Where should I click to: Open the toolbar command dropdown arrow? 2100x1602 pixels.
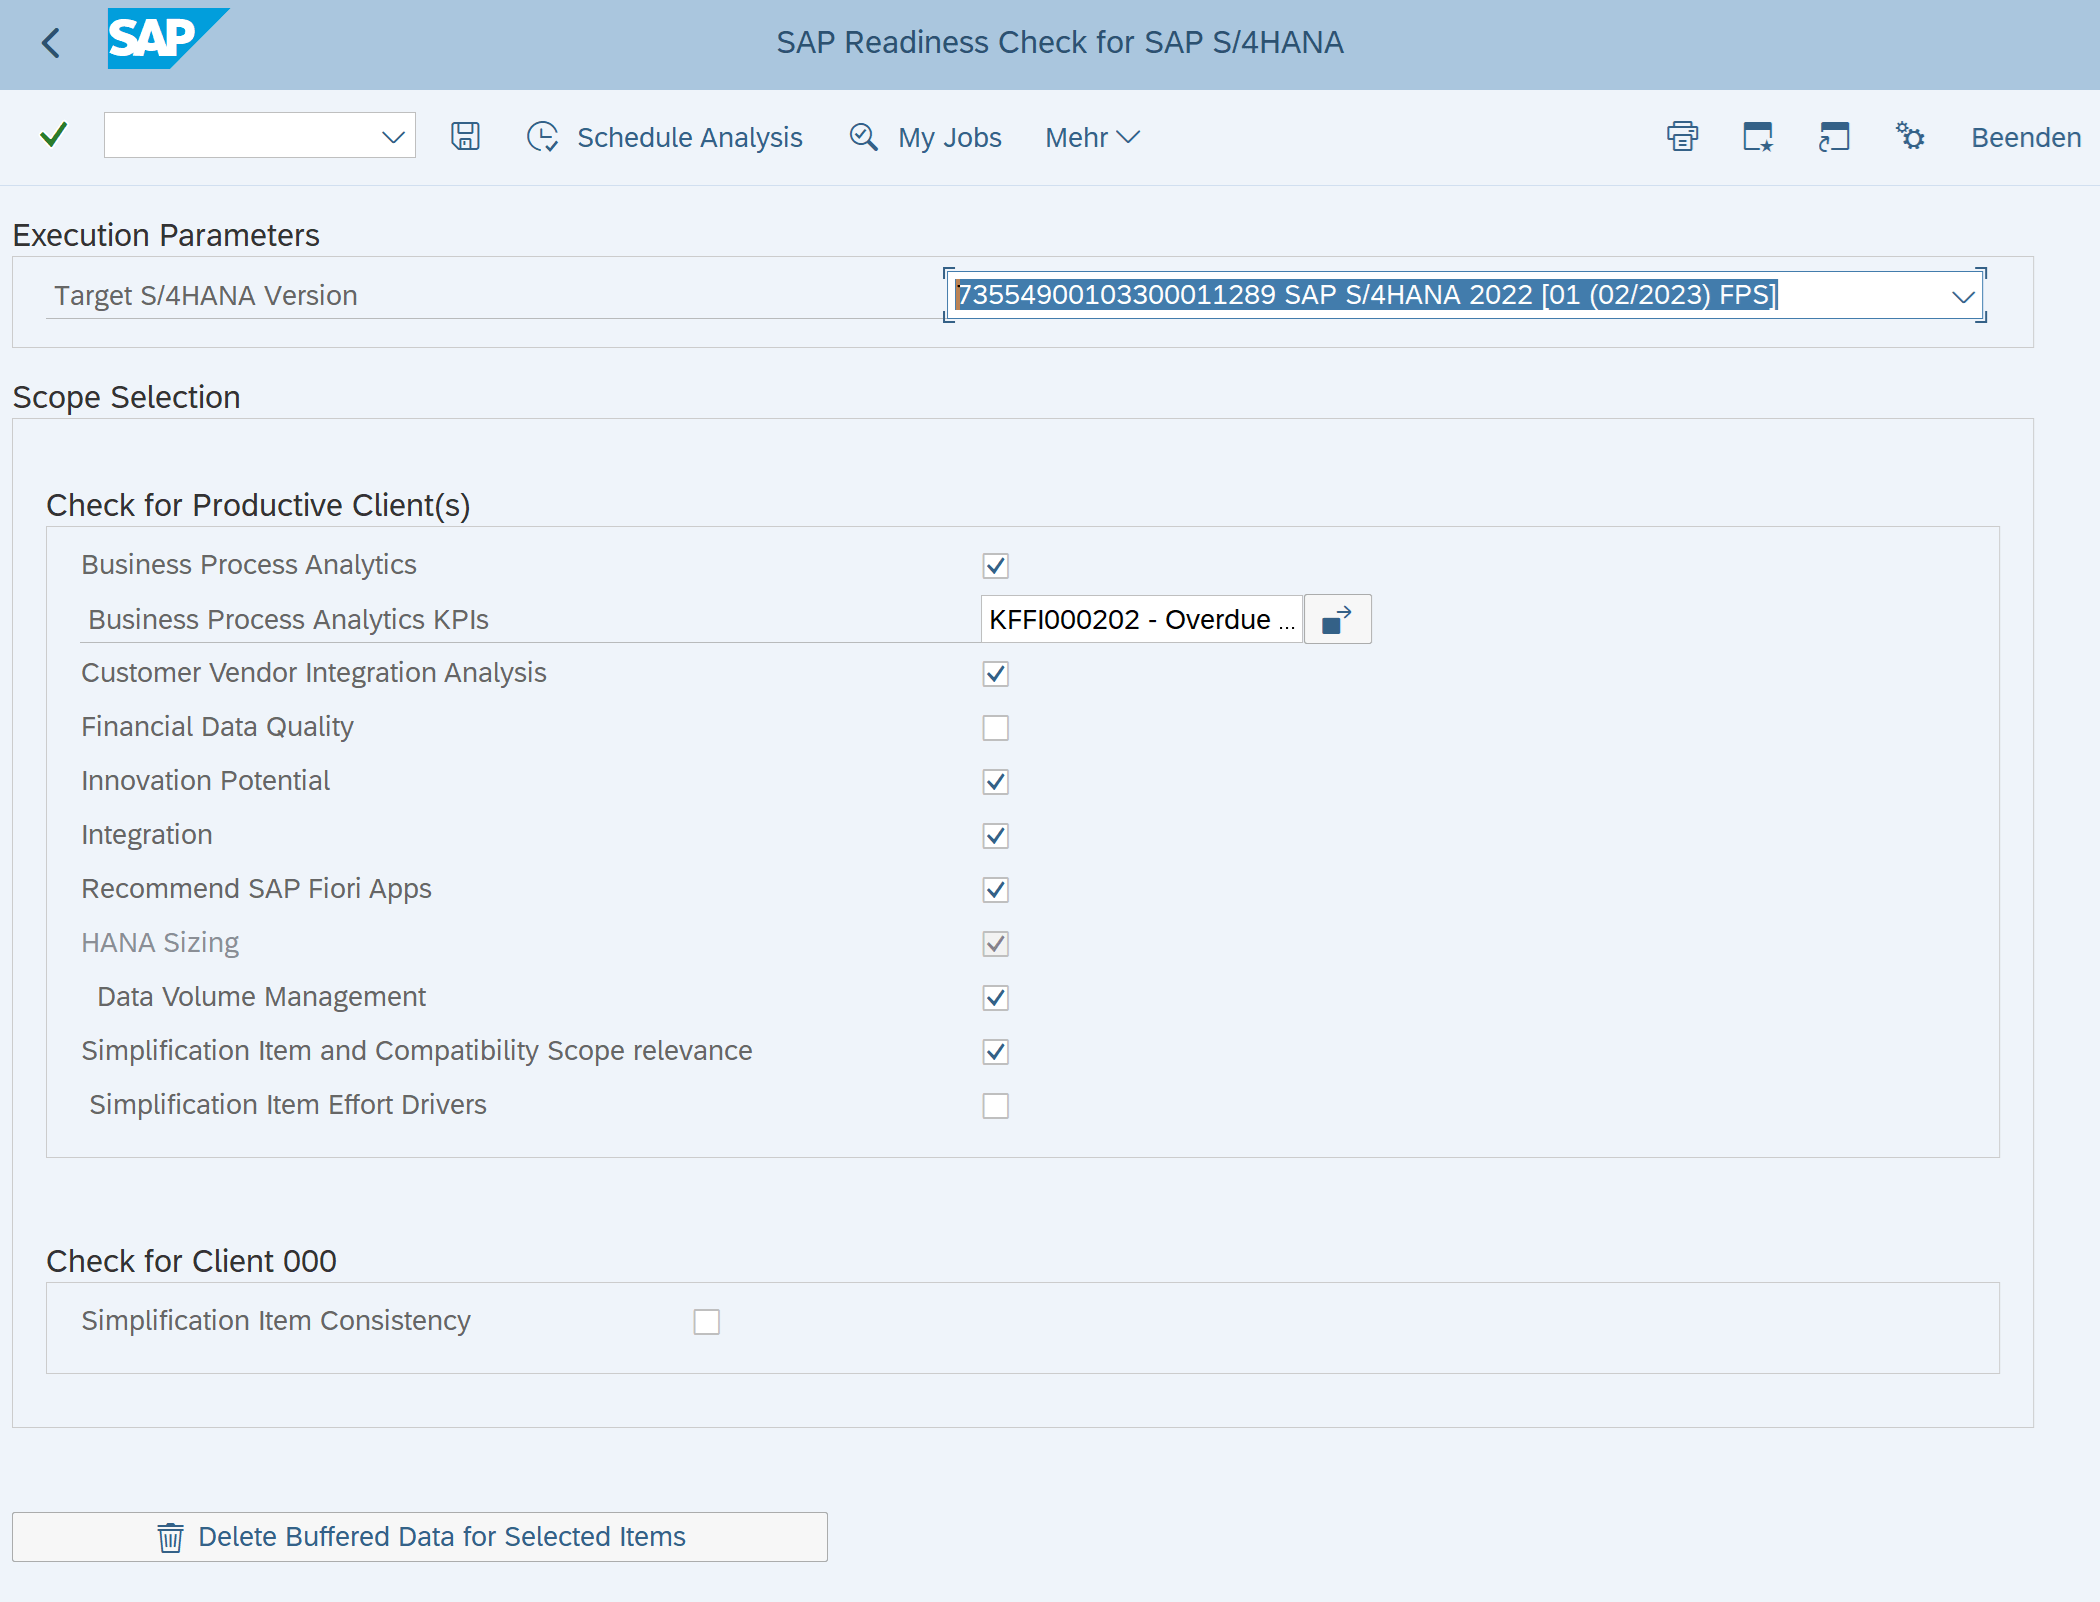point(393,137)
